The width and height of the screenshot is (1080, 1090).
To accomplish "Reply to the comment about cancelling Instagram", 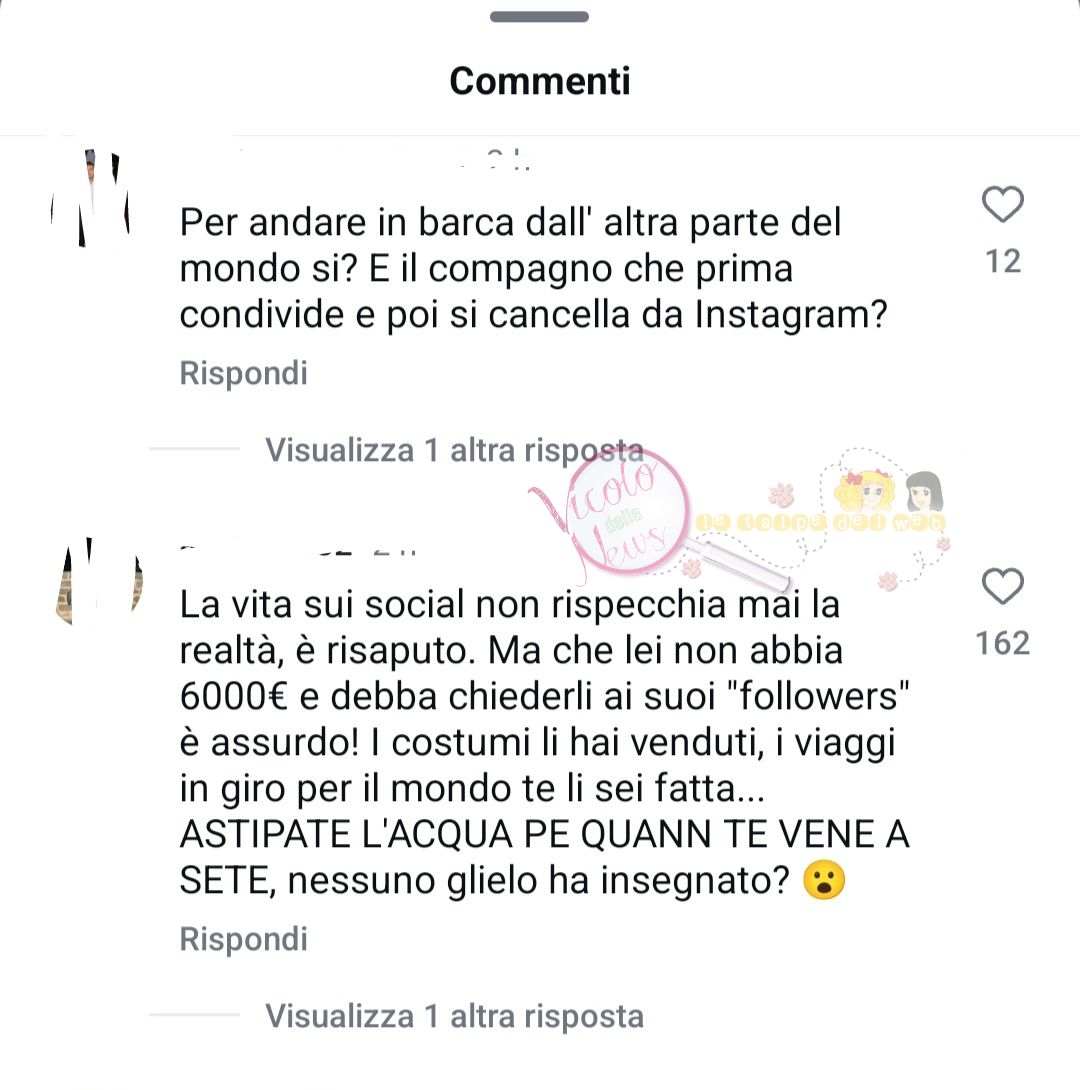I will pos(243,373).
